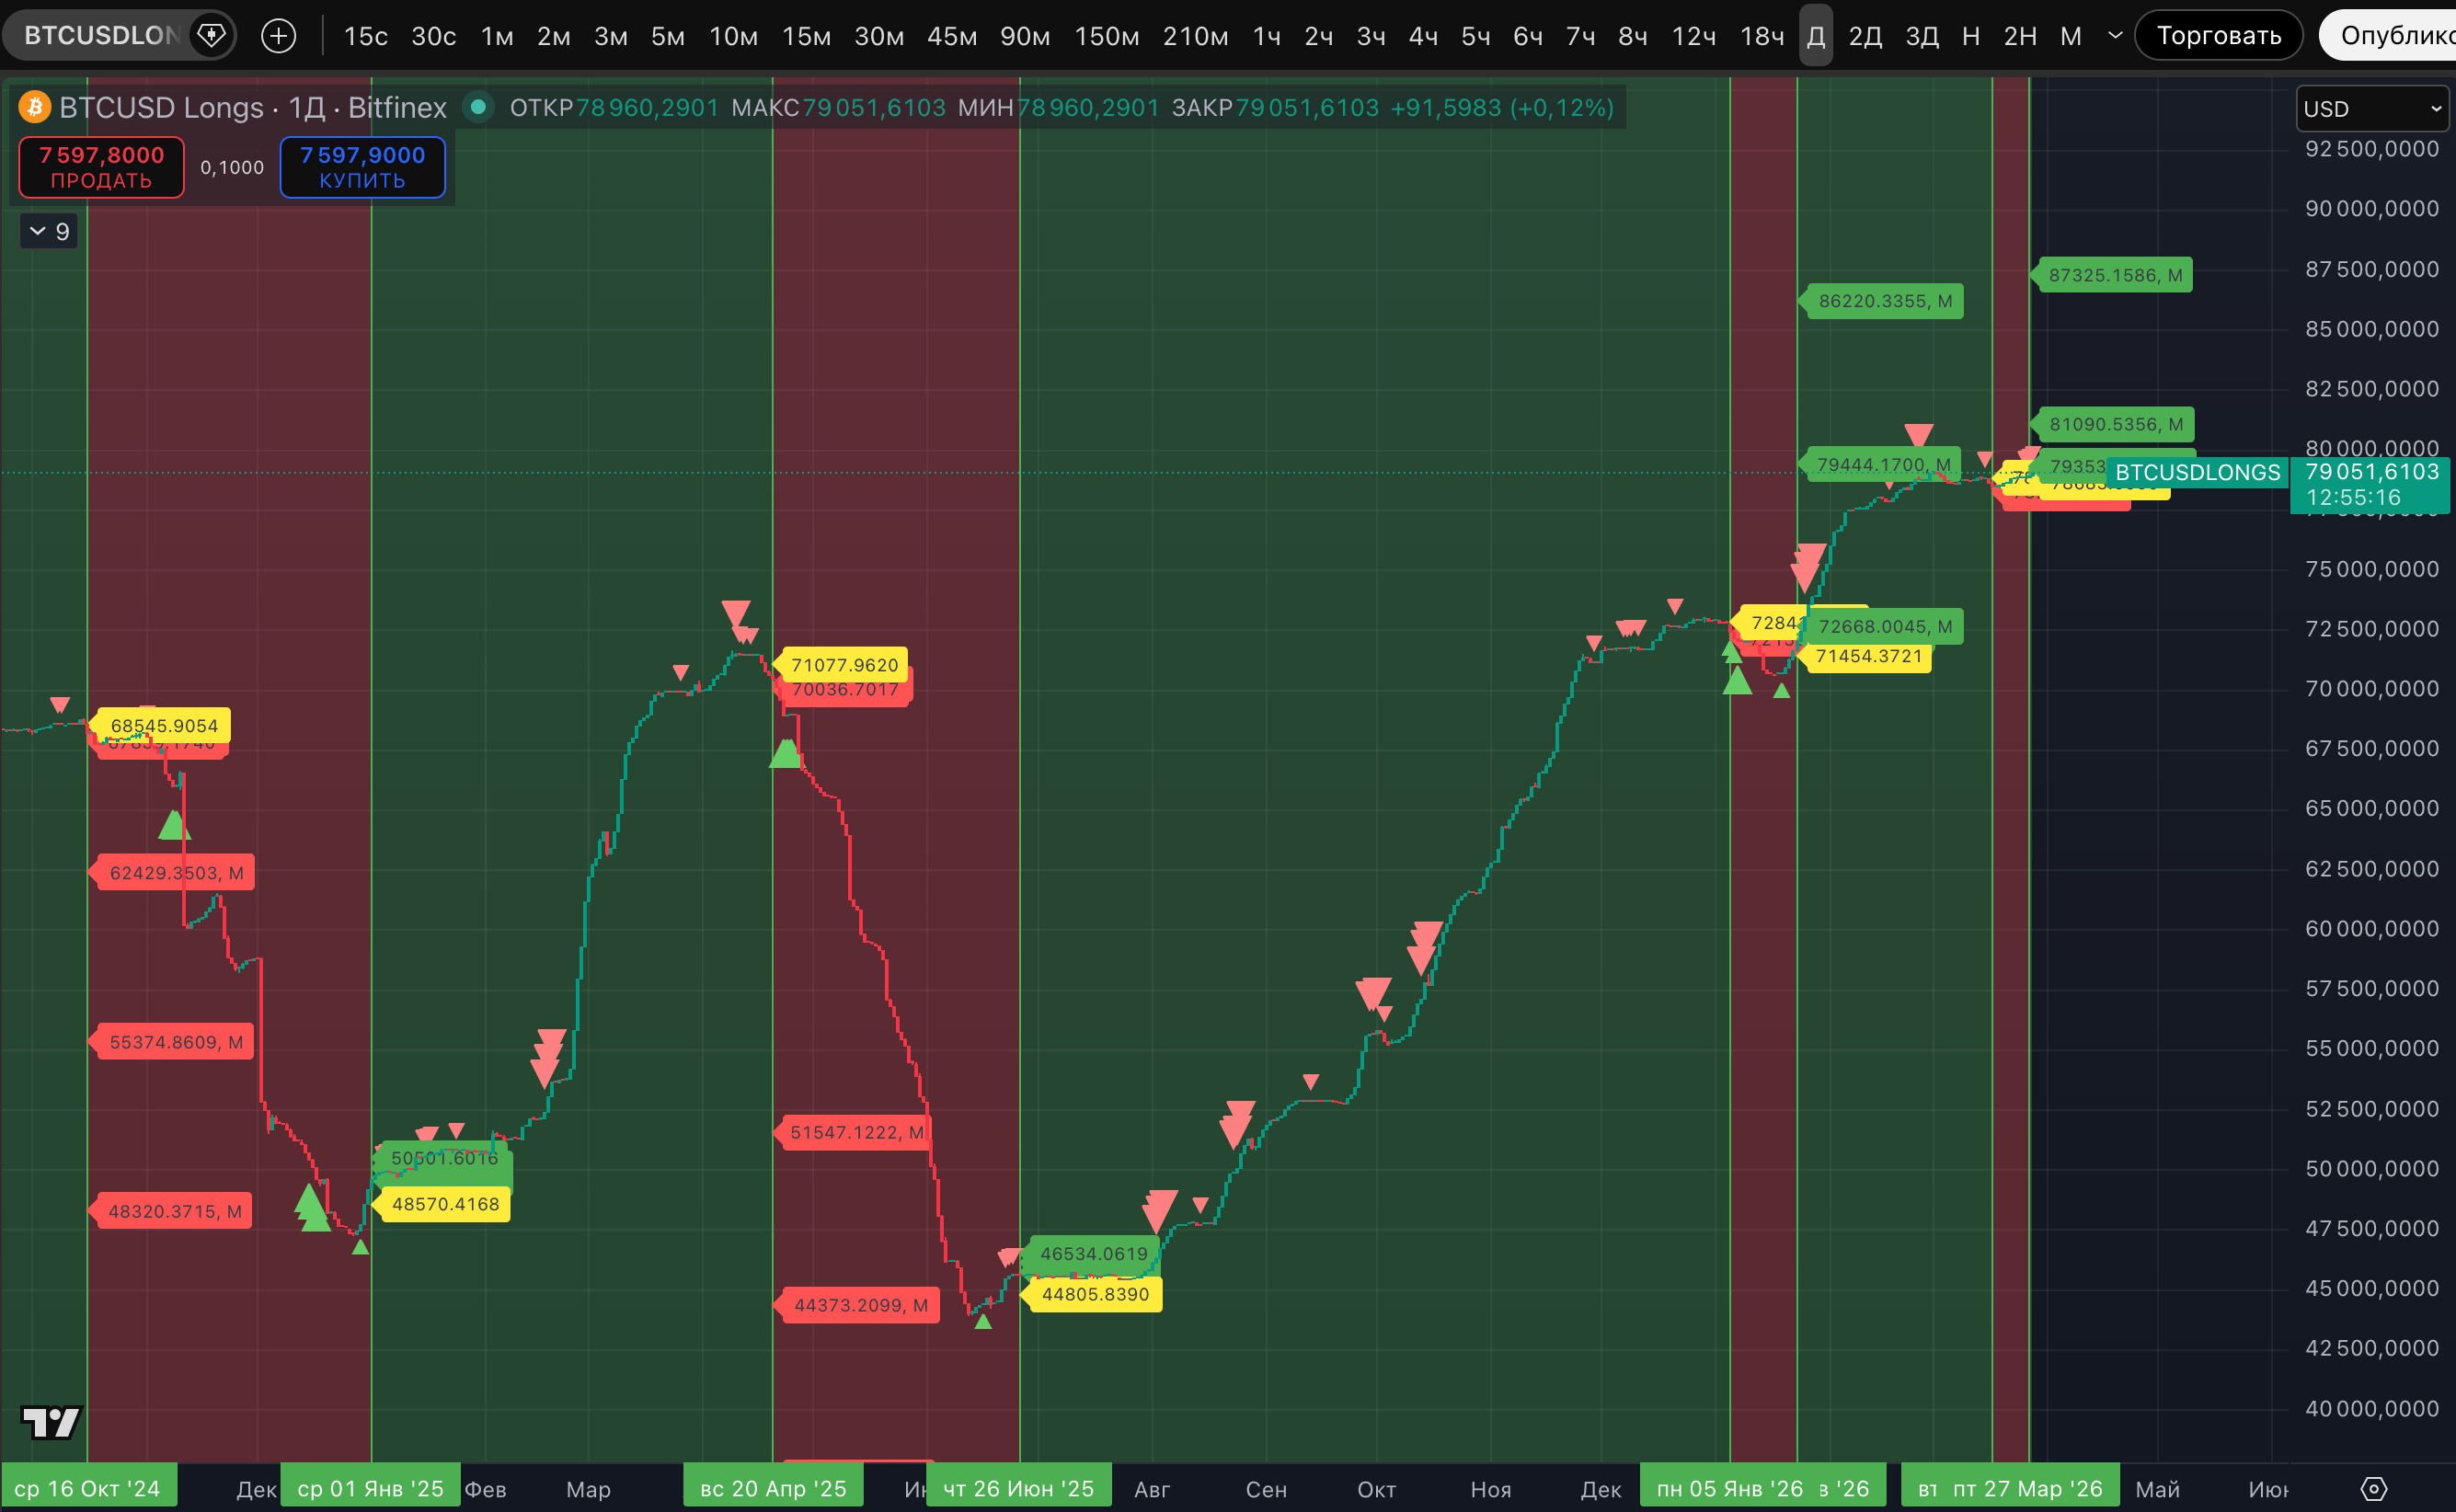The width and height of the screenshot is (2456, 1512).
Task: Open the USD currency dropdown
Action: pos(2371,109)
